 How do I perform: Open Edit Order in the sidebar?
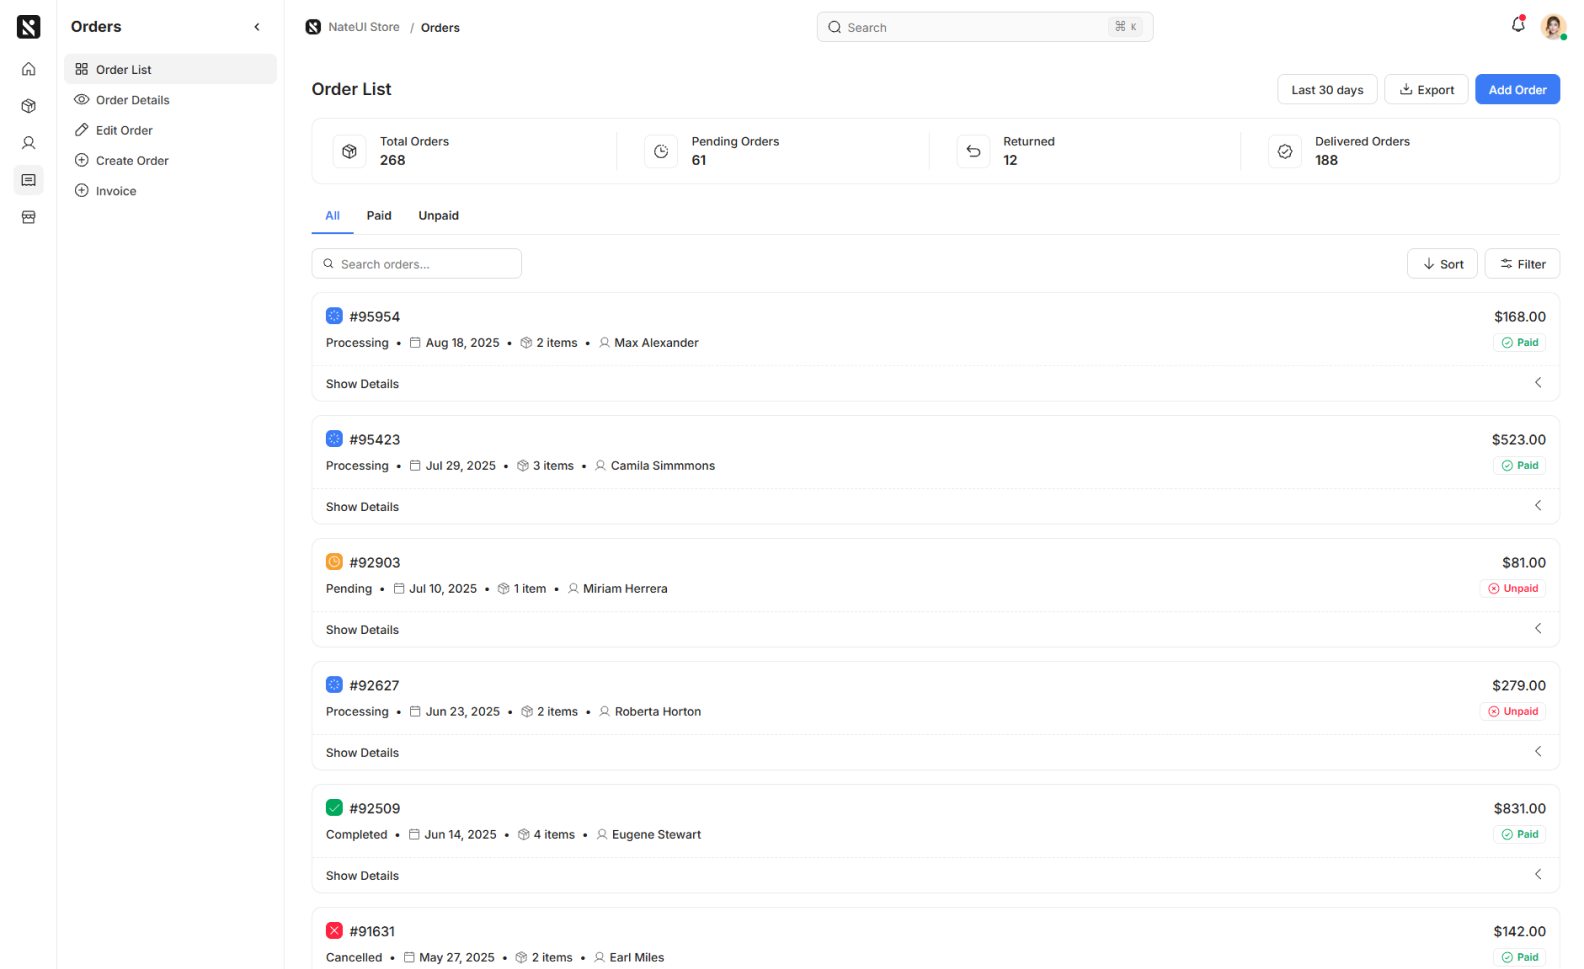(170, 130)
